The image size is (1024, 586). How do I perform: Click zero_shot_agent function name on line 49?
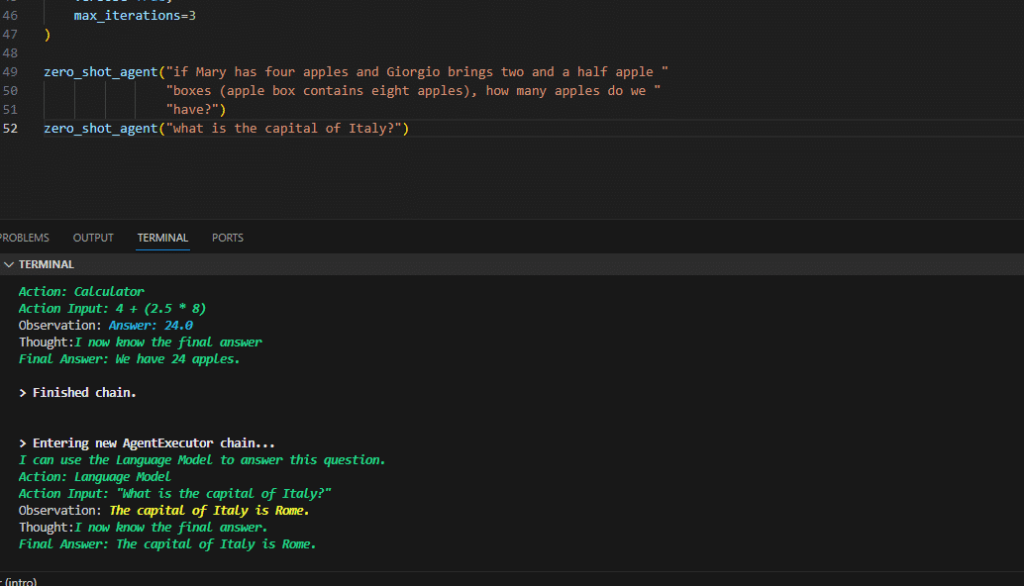tap(100, 72)
